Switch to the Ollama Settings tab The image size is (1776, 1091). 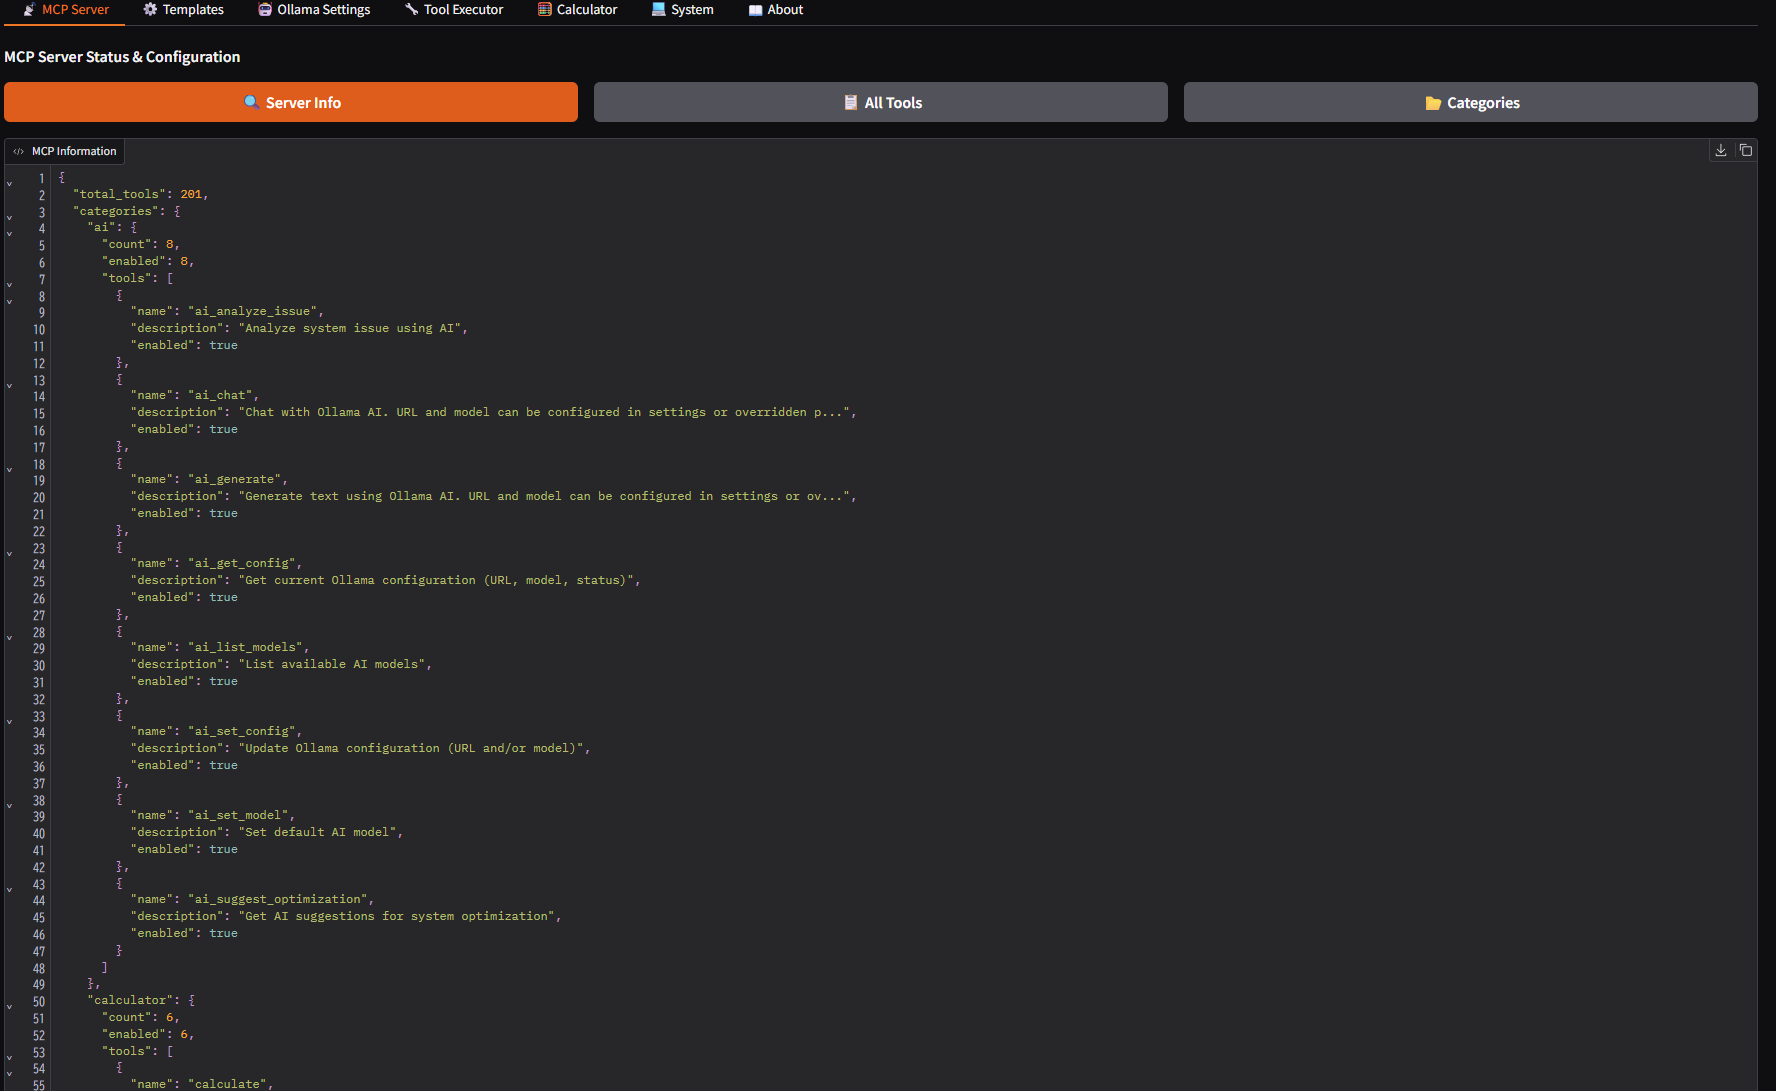point(313,10)
